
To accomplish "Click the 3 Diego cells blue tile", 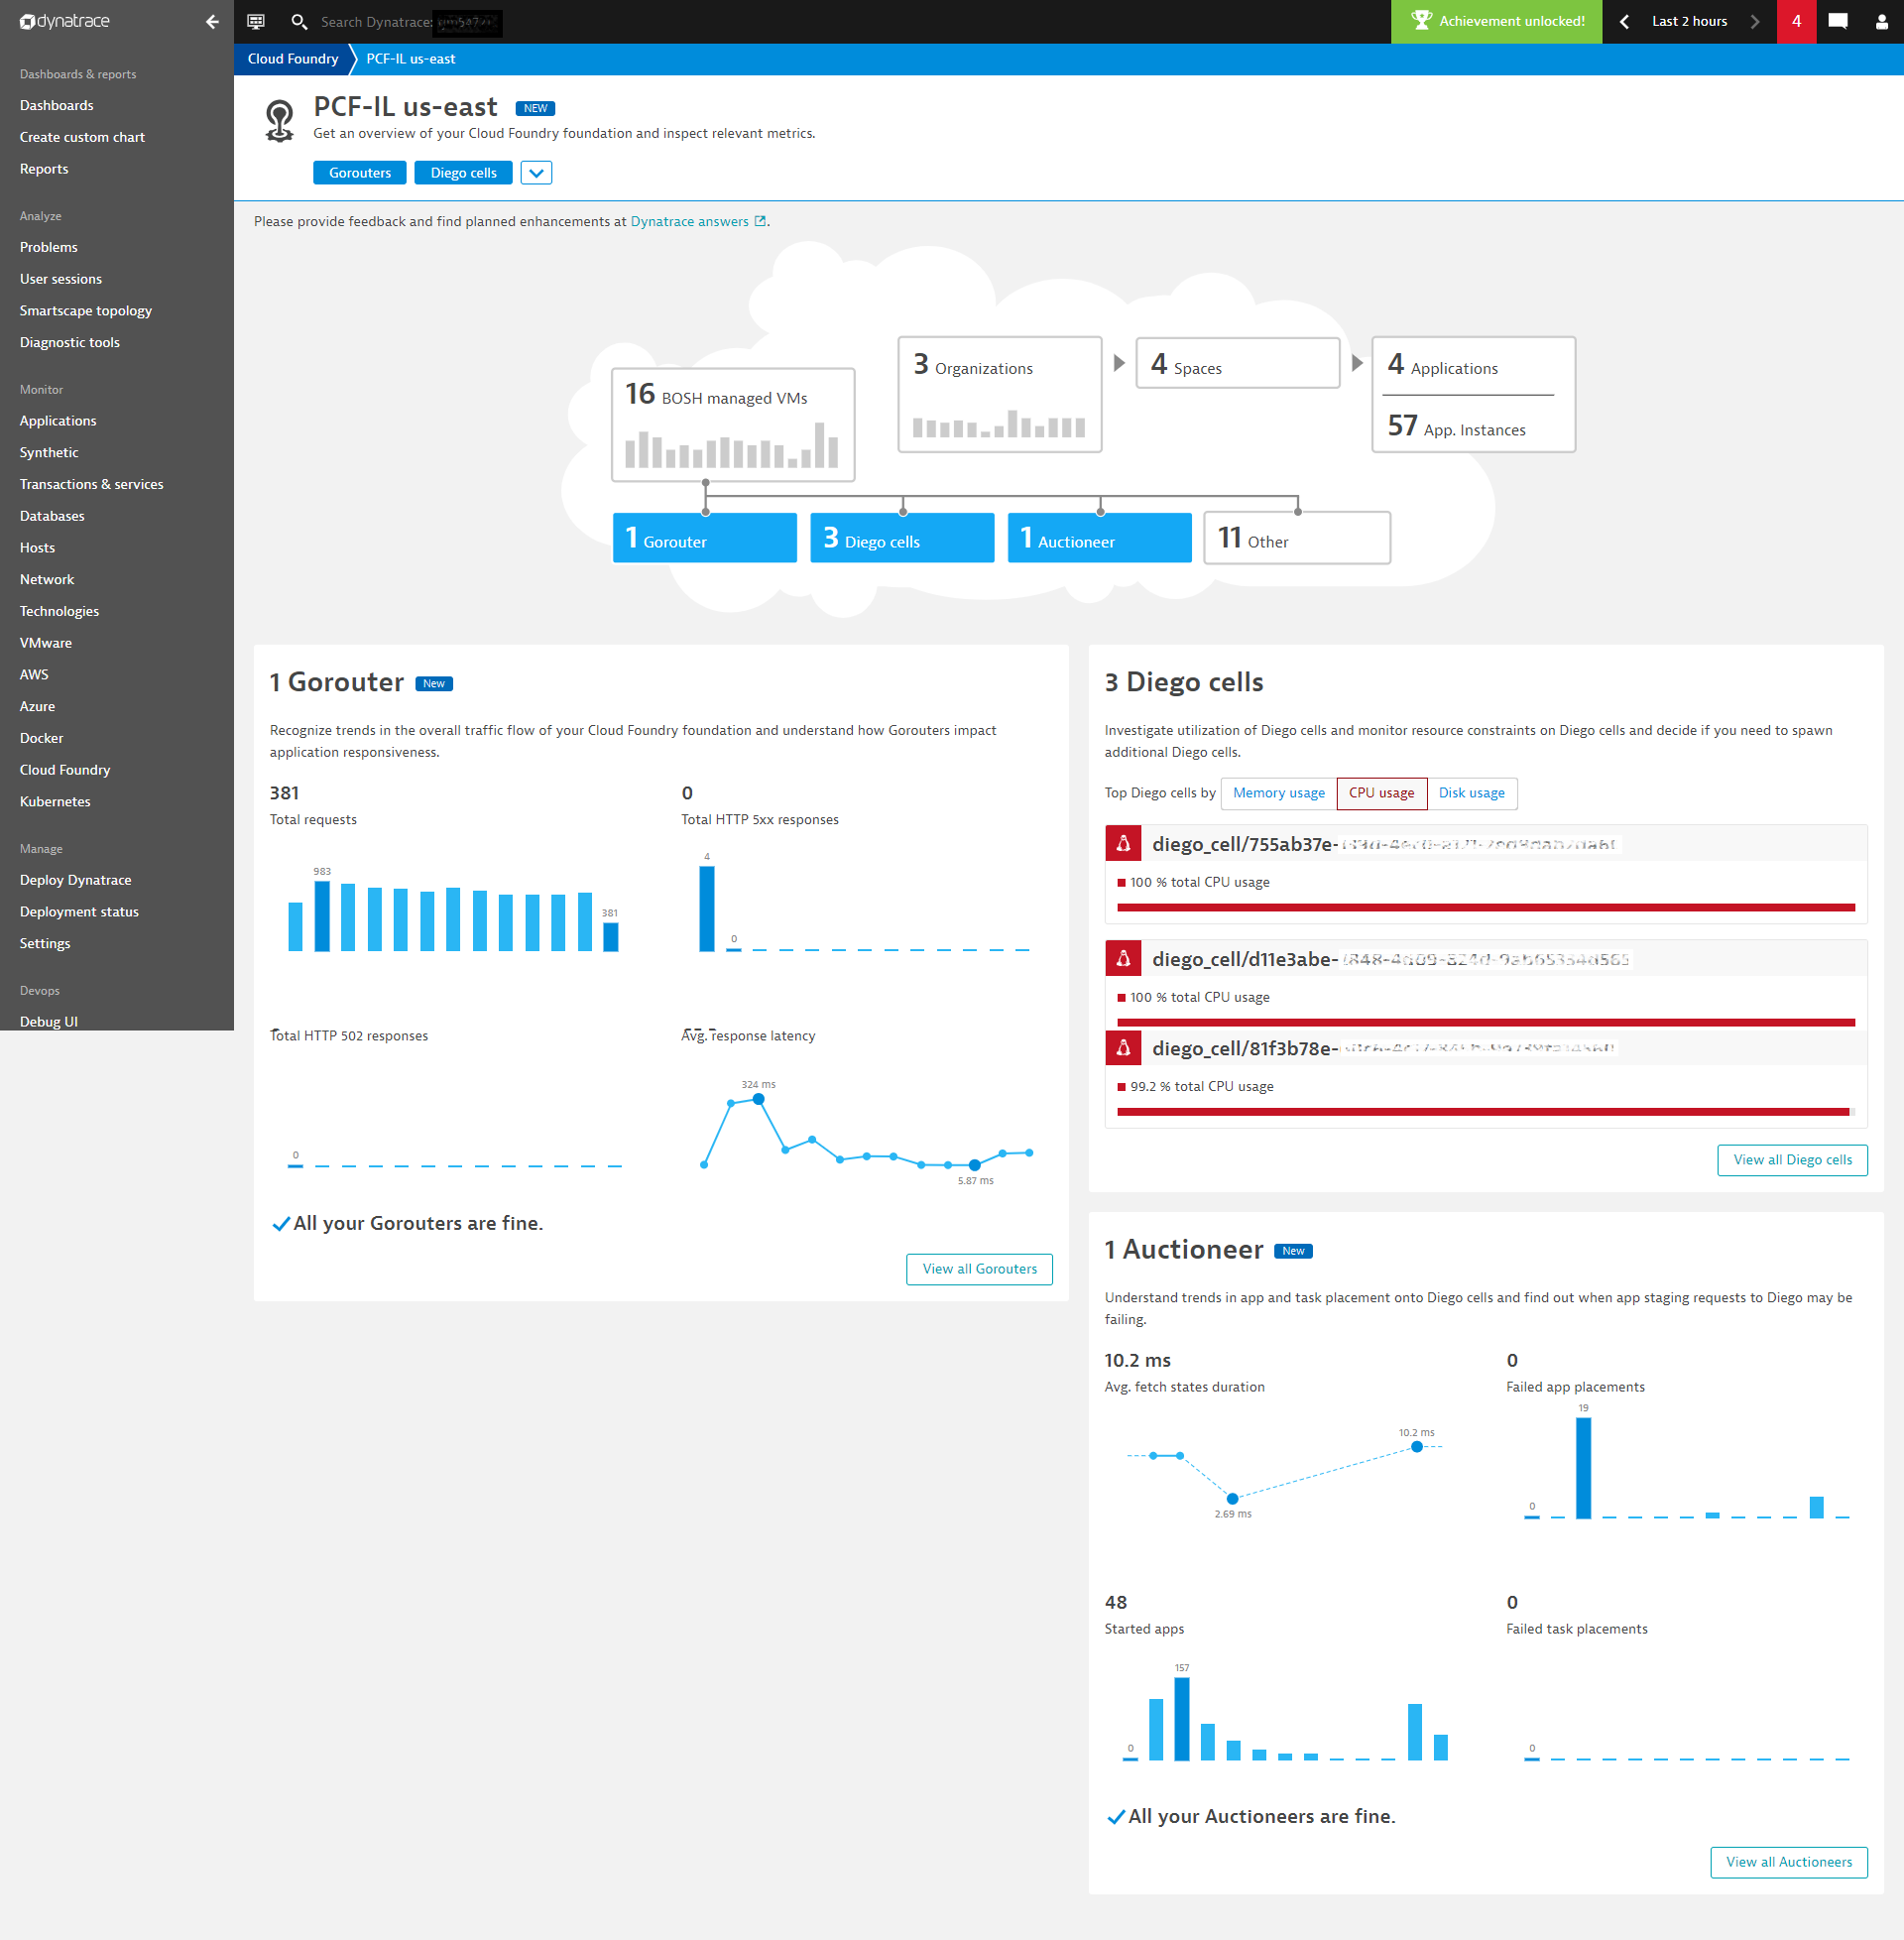I will coord(902,538).
